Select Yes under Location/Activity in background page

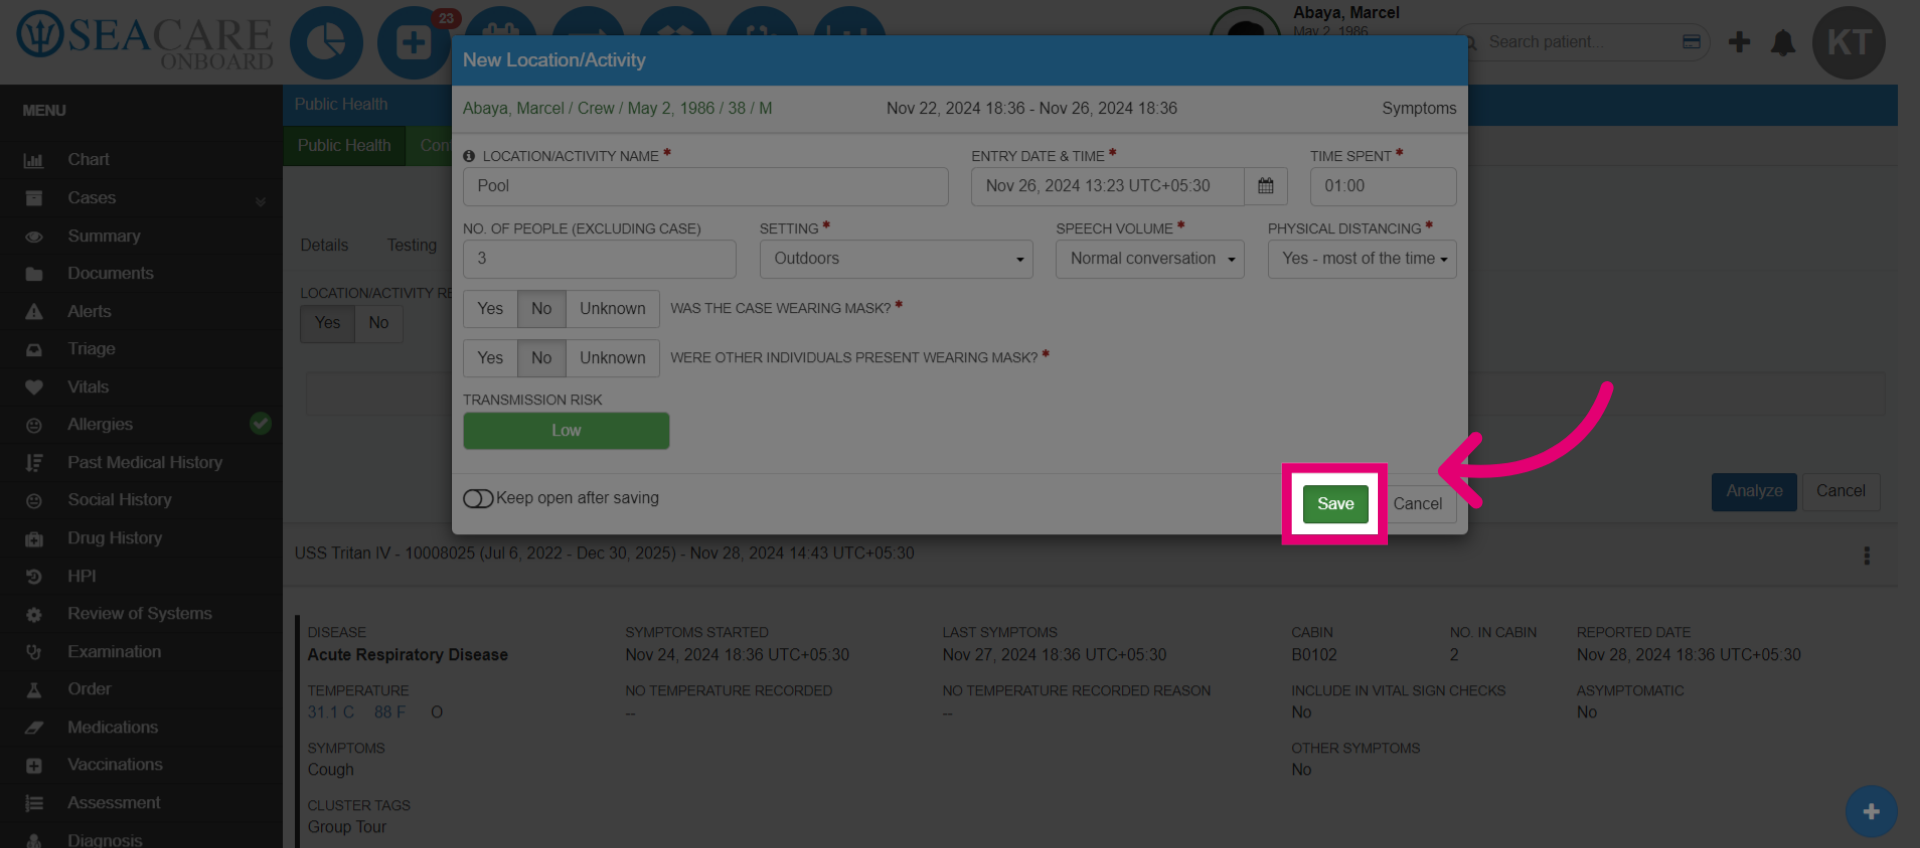pos(327,323)
